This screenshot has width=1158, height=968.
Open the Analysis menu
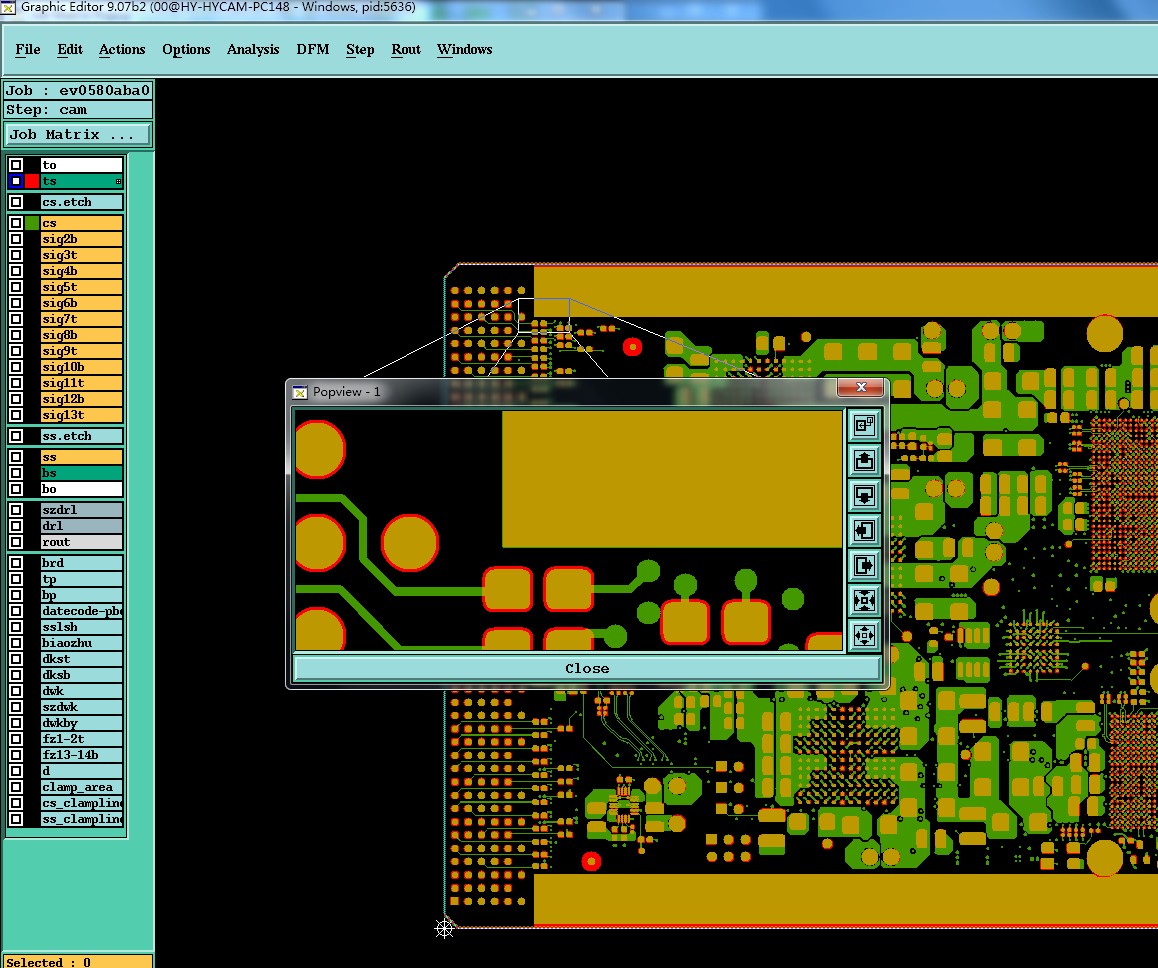(x=253, y=50)
